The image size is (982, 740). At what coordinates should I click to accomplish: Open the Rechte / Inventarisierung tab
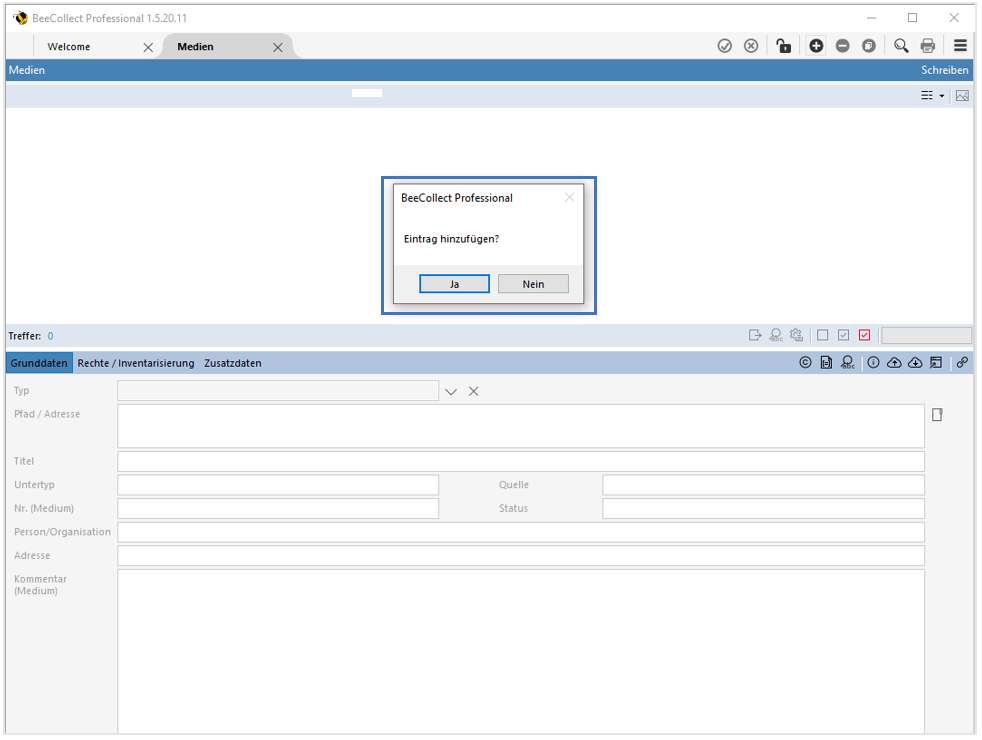136,363
